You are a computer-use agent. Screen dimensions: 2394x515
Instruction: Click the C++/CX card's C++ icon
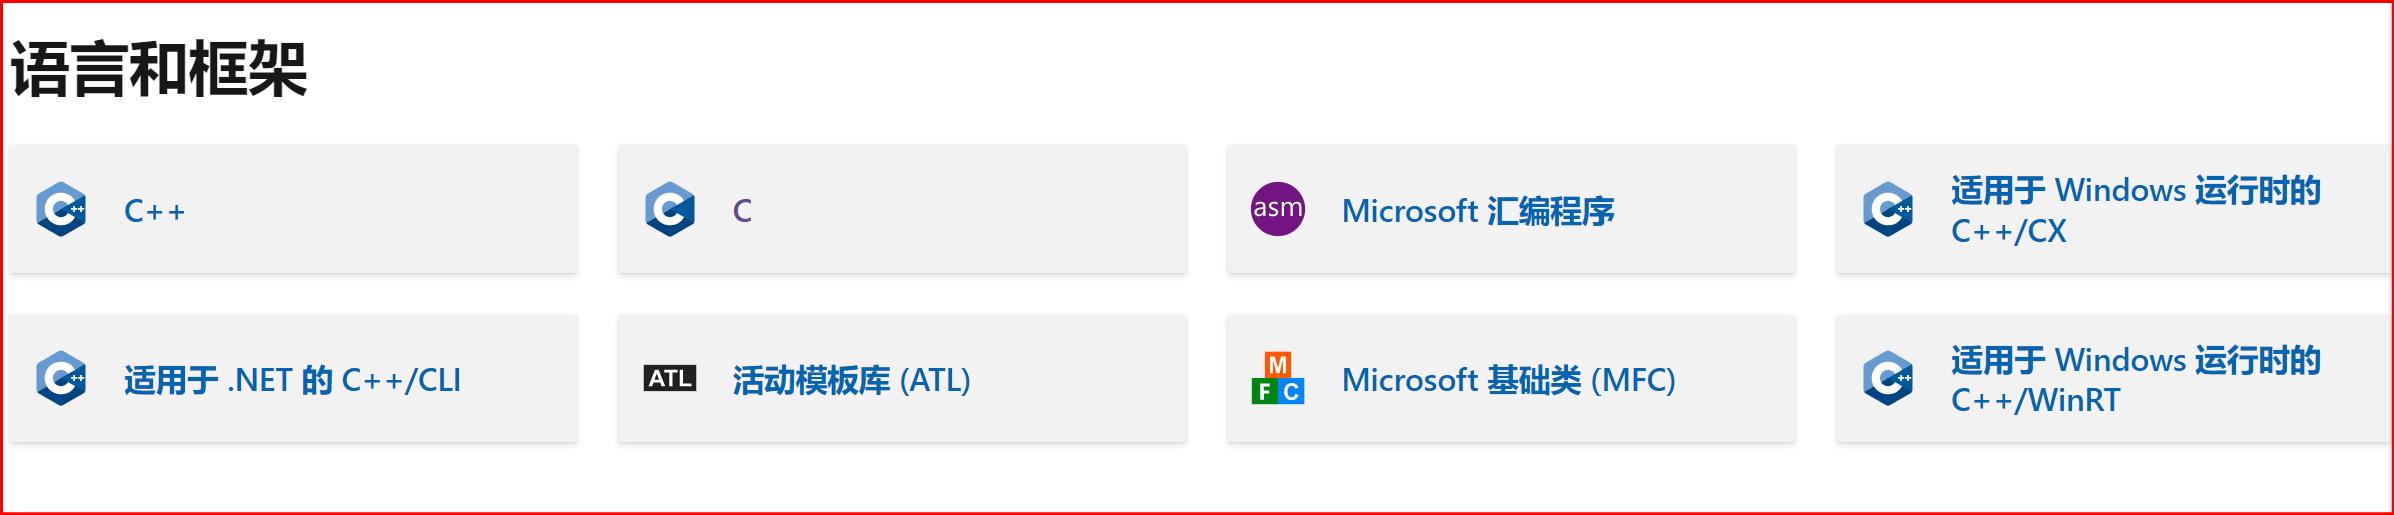pos(1888,209)
